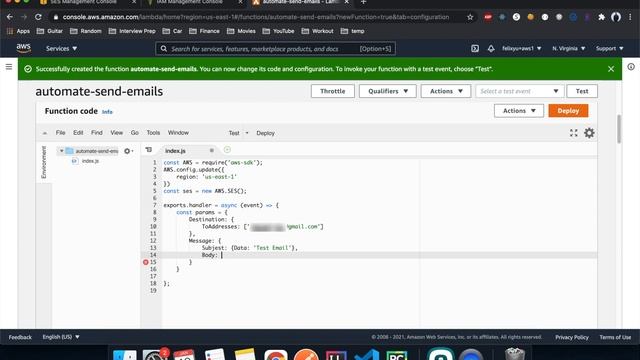Open the editor Test dropdown arrow
Image resolution: width=640 pixels, height=360 pixels.
pos(247,133)
